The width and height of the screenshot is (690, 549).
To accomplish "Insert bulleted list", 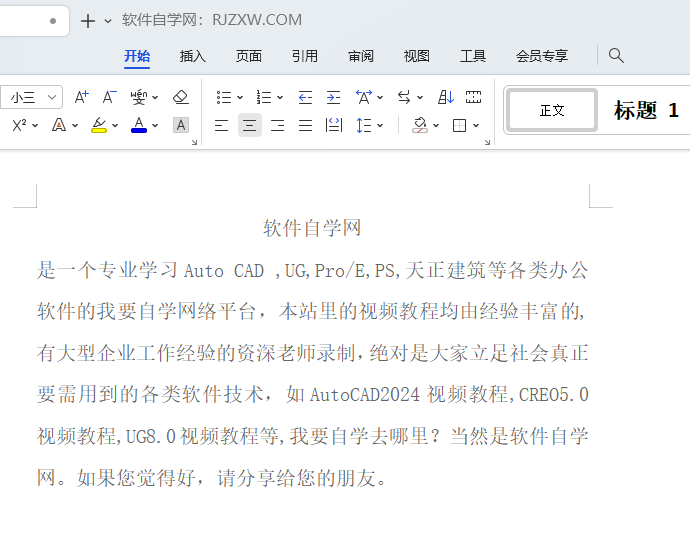I will 224,97.
